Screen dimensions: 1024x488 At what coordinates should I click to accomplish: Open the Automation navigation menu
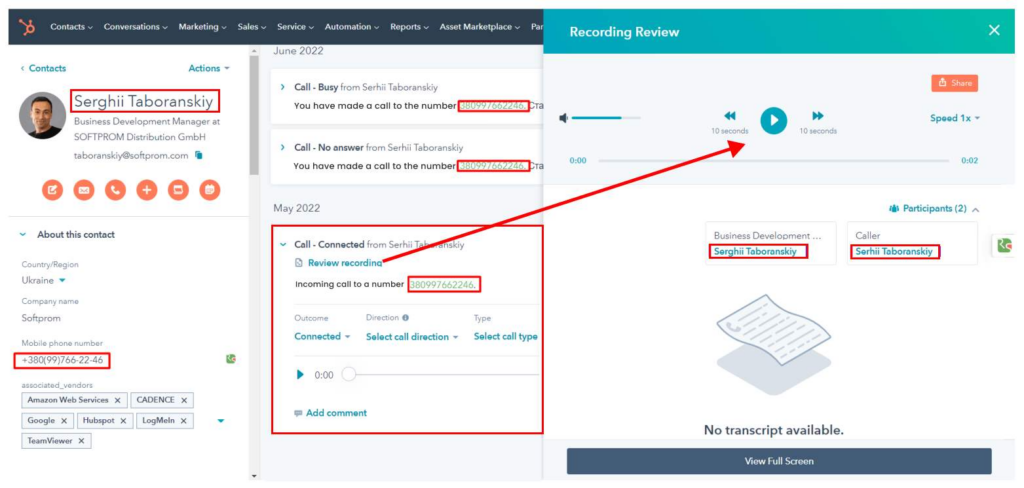tap(352, 27)
